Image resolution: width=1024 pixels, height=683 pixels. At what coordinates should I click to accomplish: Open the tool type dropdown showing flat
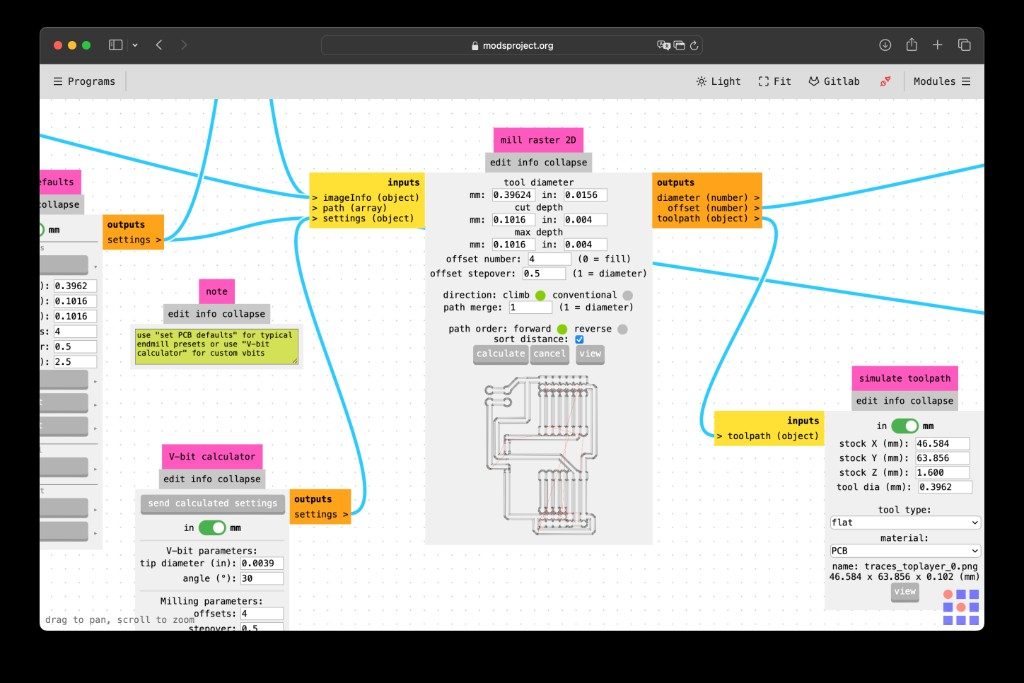click(904, 522)
